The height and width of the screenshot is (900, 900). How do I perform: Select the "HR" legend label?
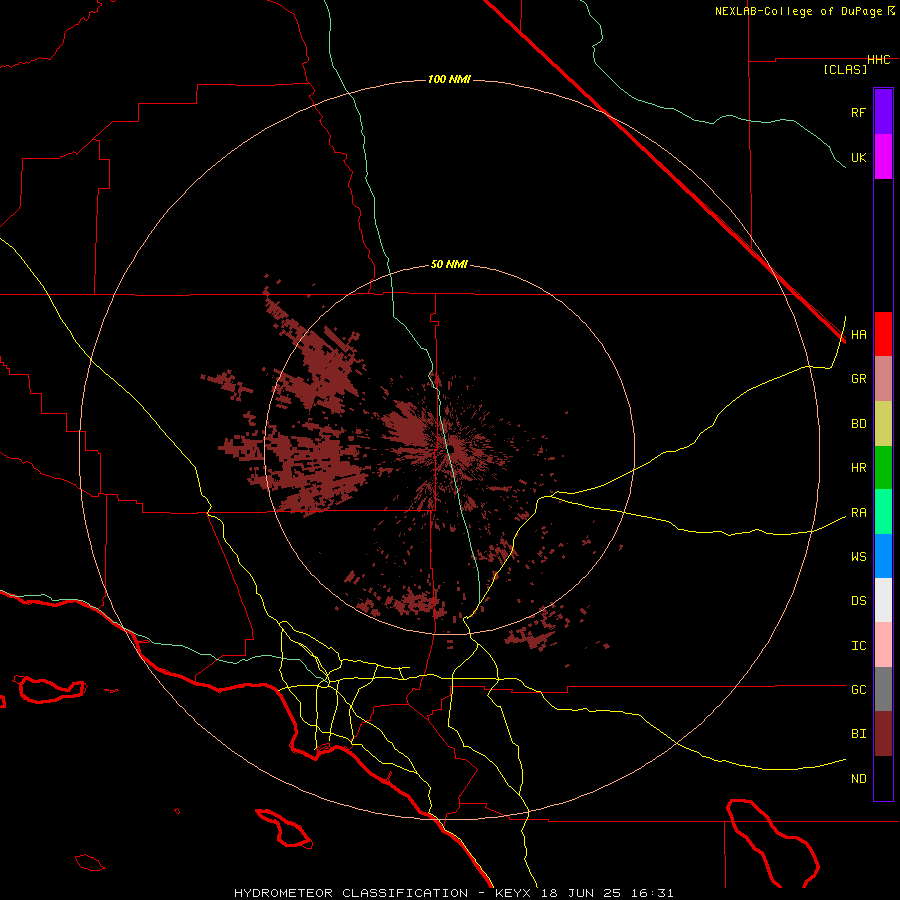point(858,468)
